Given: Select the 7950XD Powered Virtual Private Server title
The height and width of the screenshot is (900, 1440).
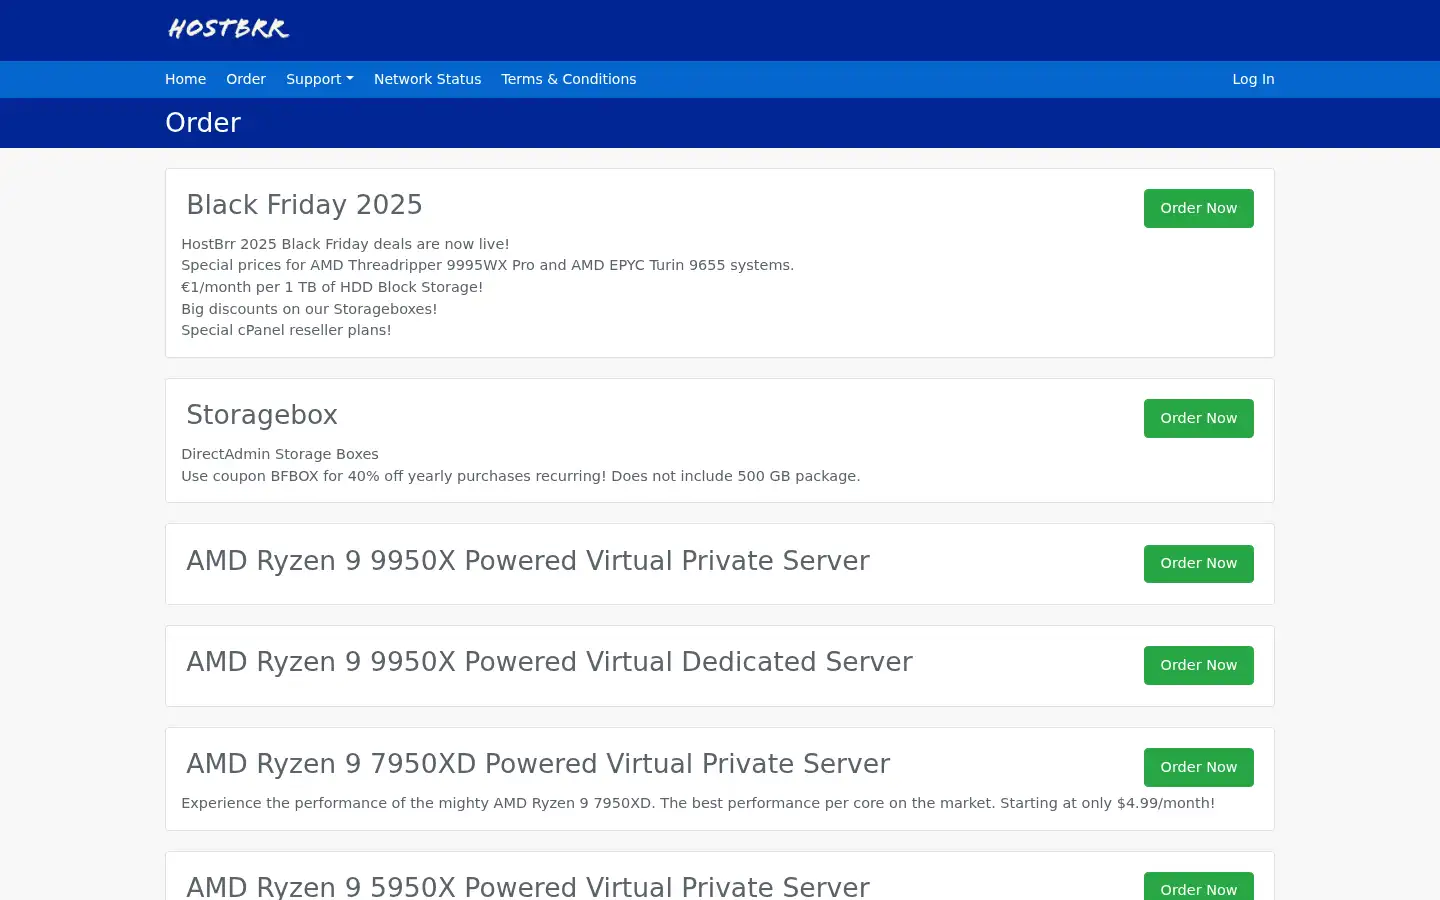Looking at the screenshot, I should [538, 764].
